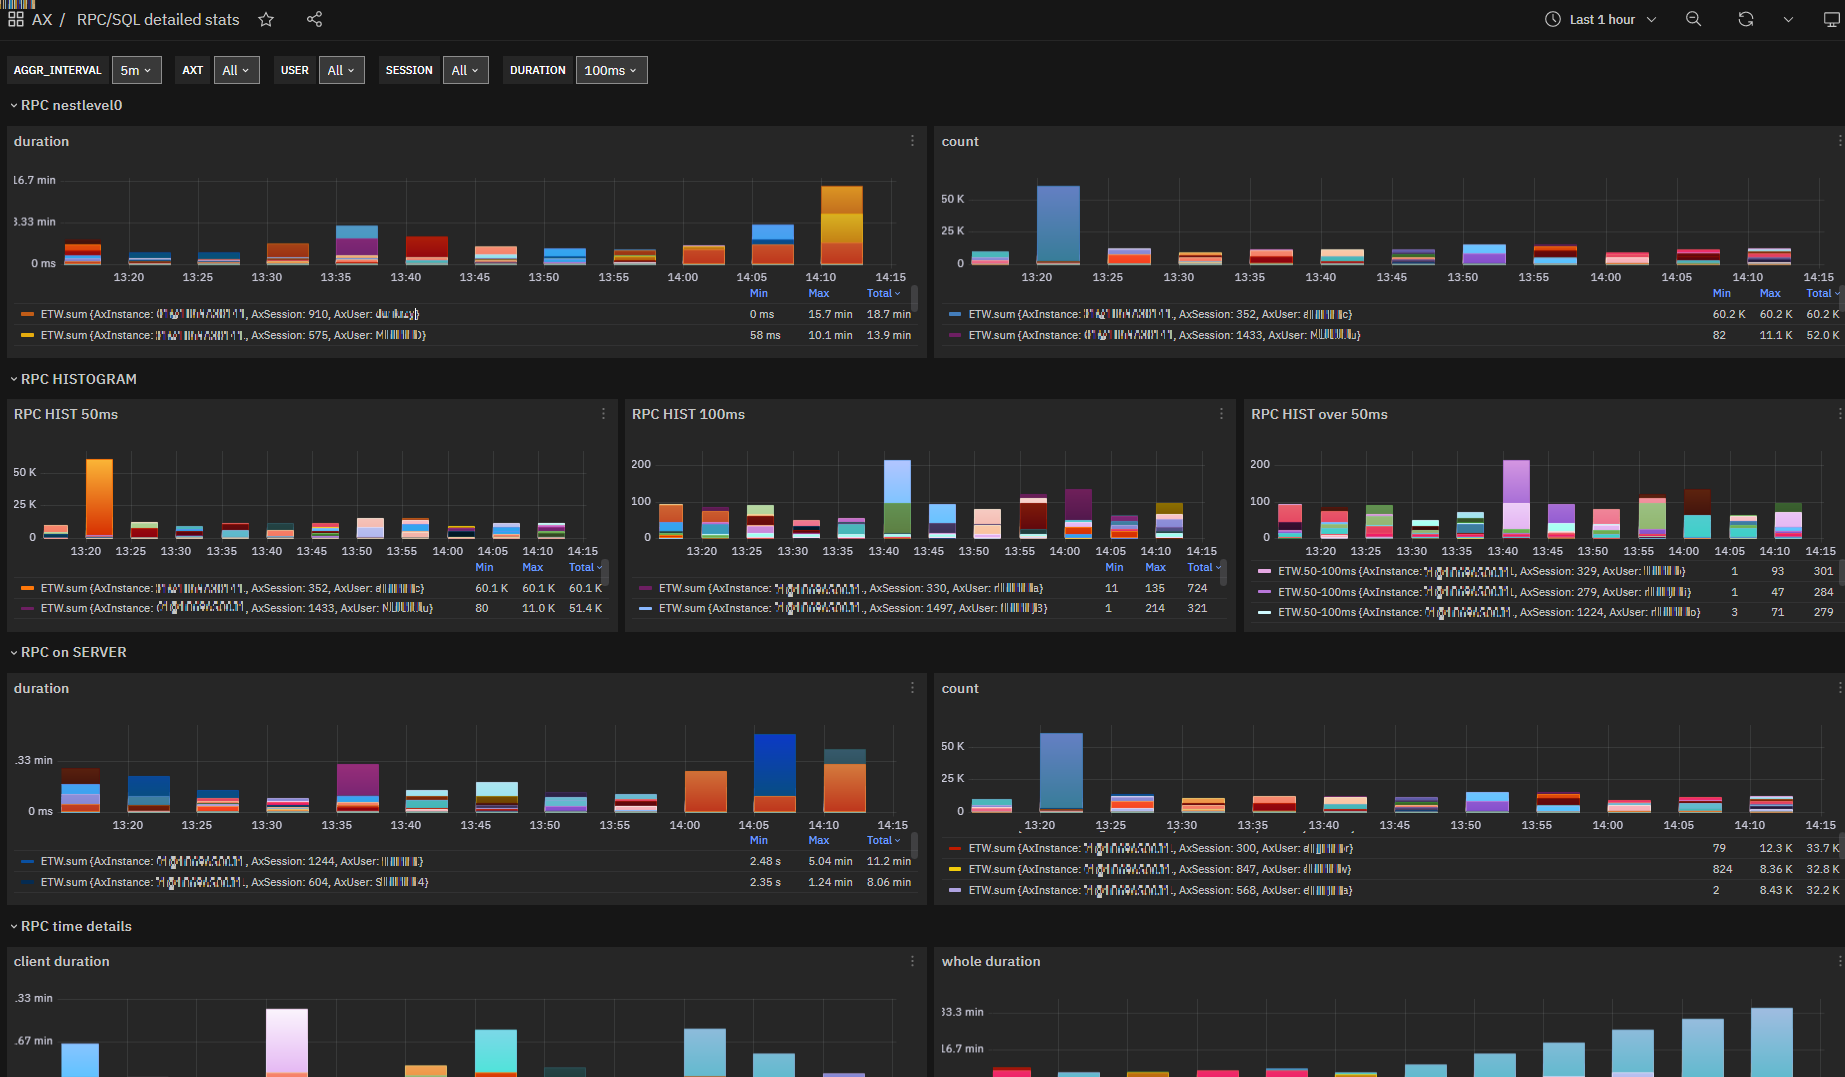
Task: Click the whole duration panel title
Action: click(x=991, y=961)
